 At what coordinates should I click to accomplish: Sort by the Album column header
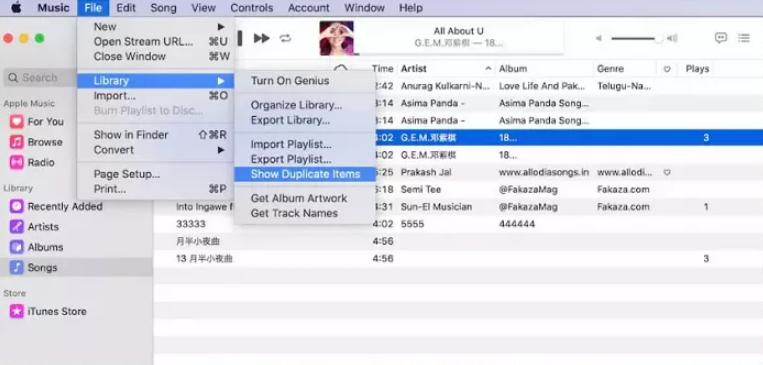(x=544, y=69)
